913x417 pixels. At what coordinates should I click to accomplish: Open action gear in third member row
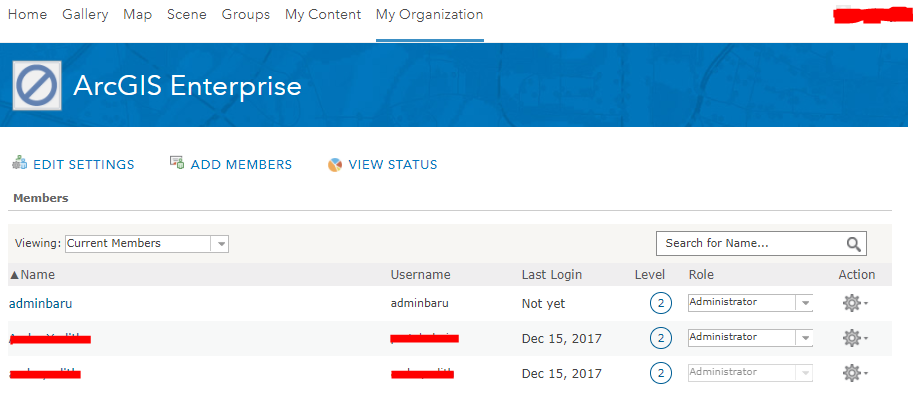tap(855, 373)
